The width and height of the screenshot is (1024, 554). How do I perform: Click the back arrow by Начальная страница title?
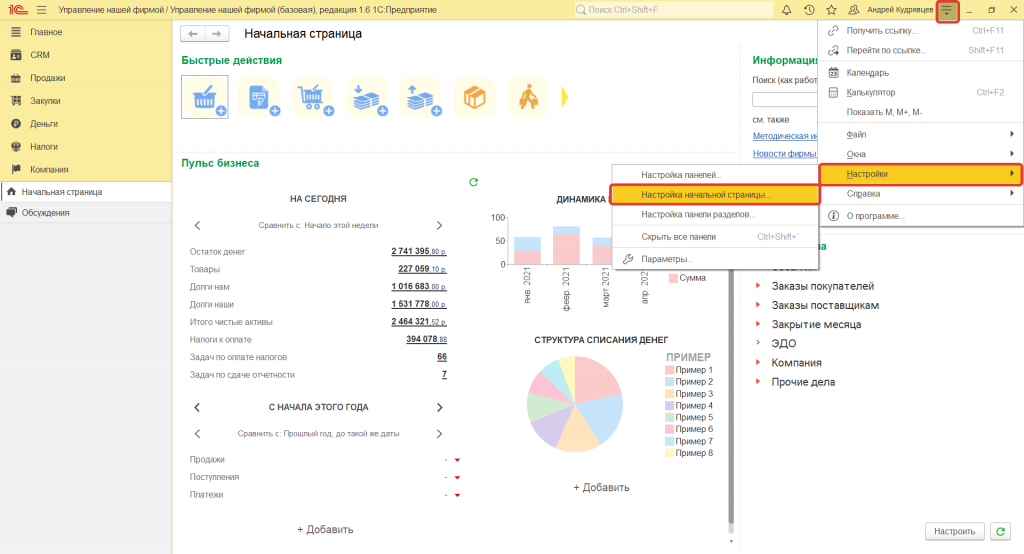coord(193,34)
